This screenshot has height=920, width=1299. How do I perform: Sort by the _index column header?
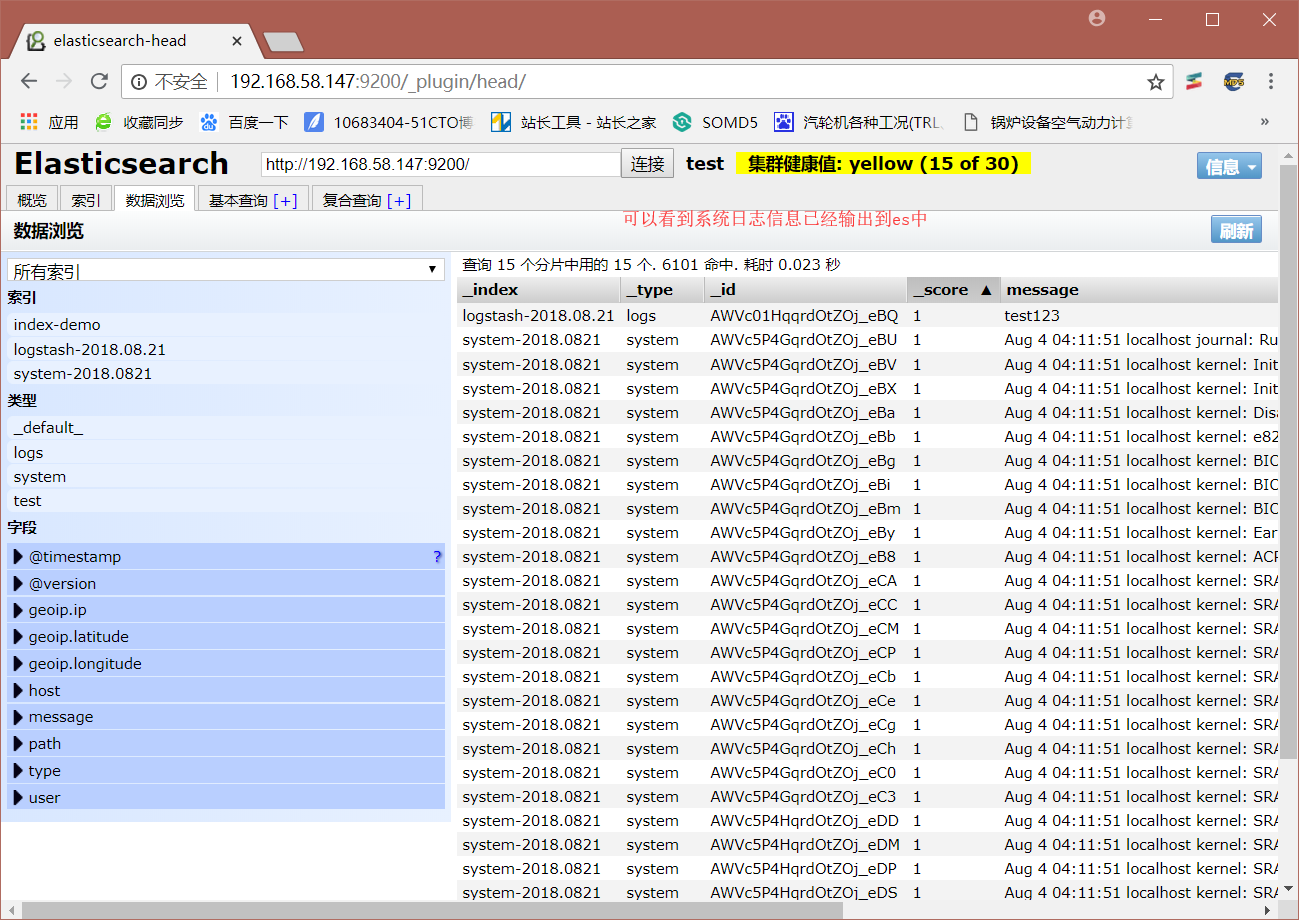click(539, 290)
